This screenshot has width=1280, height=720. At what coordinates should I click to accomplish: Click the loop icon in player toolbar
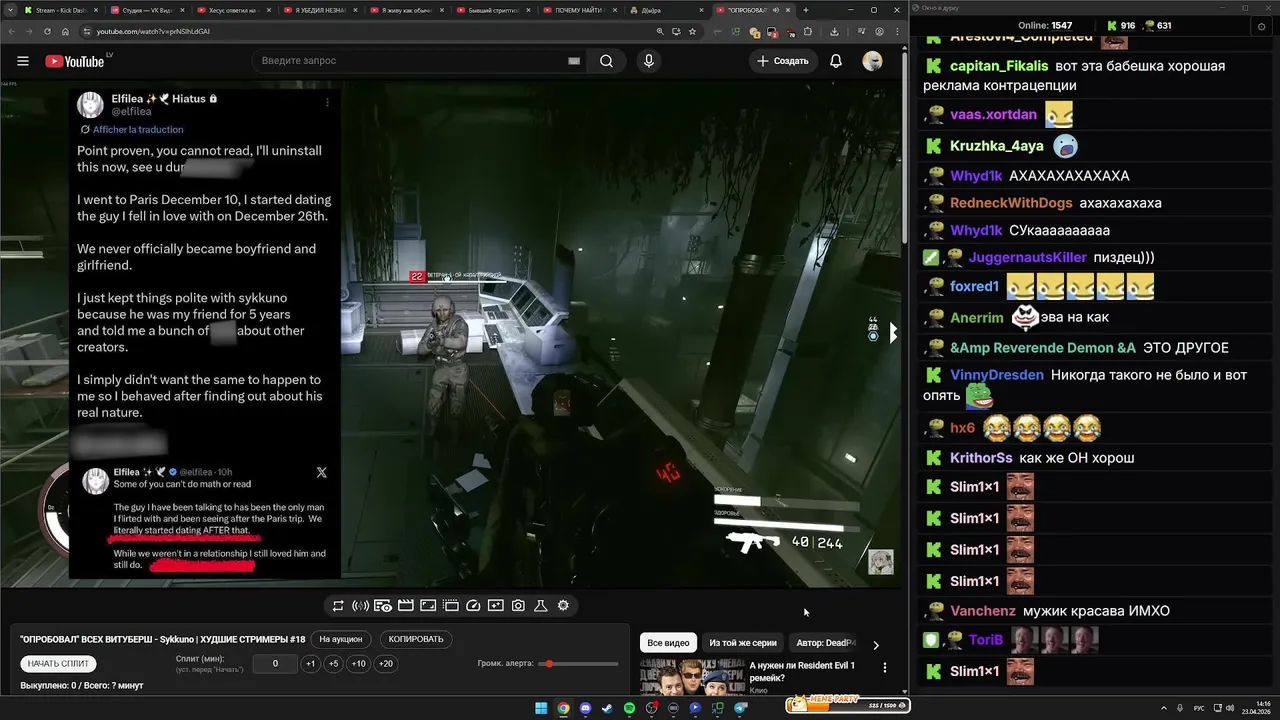(338, 605)
